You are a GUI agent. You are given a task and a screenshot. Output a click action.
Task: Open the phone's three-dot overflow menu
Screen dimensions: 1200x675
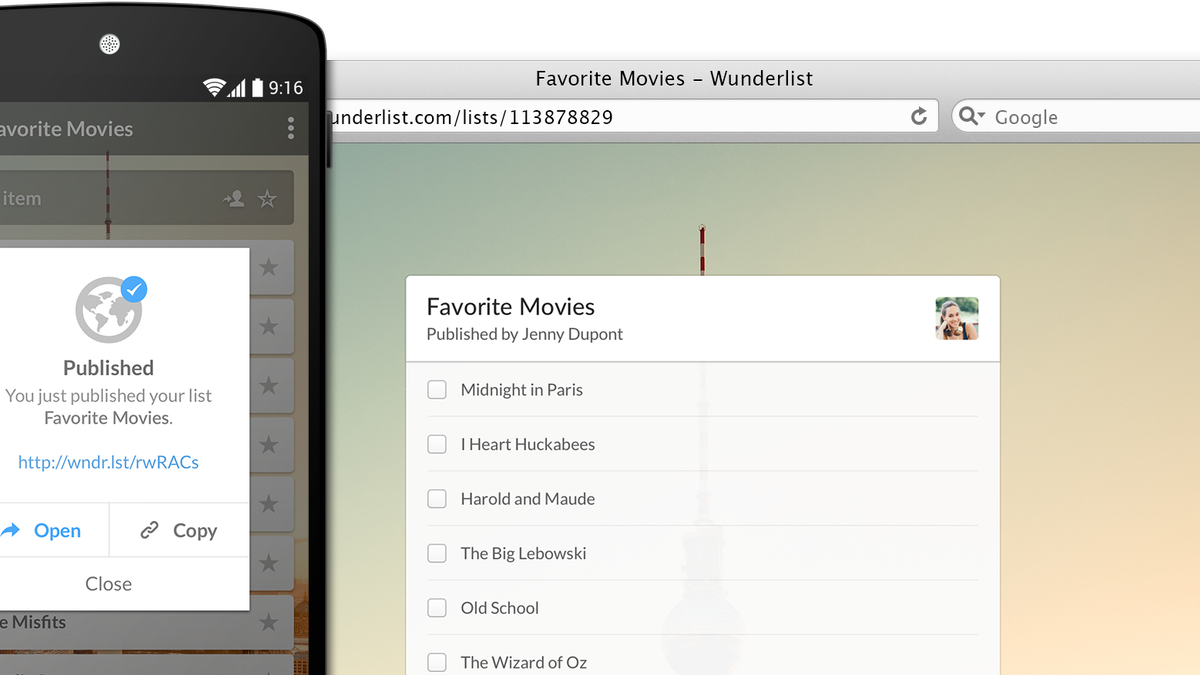[290, 128]
